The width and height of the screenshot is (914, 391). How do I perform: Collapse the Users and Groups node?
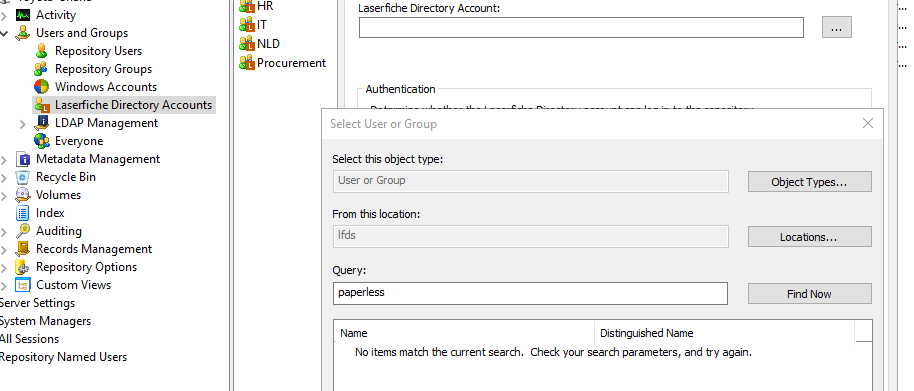[5, 33]
